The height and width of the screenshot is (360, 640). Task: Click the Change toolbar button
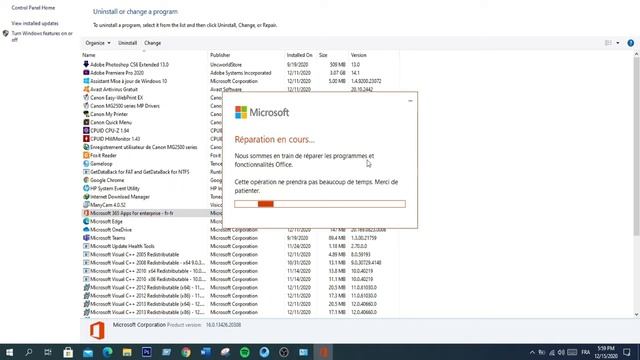click(x=152, y=43)
